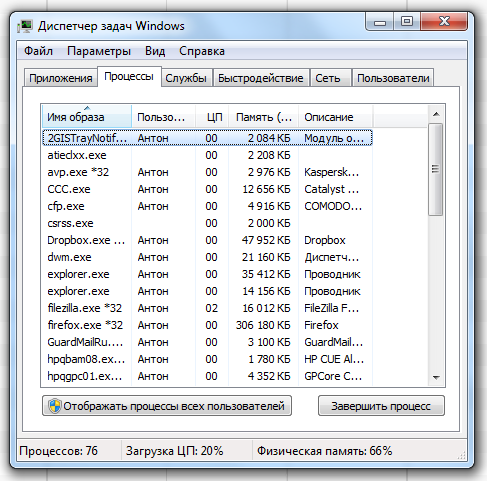
Task: Click the Kaspersk... description cell
Action: point(331,172)
